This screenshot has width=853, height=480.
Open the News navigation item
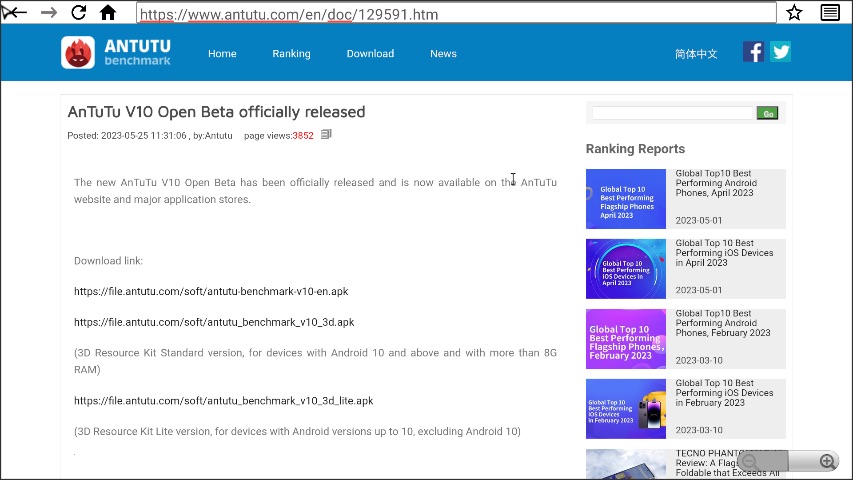[443, 53]
